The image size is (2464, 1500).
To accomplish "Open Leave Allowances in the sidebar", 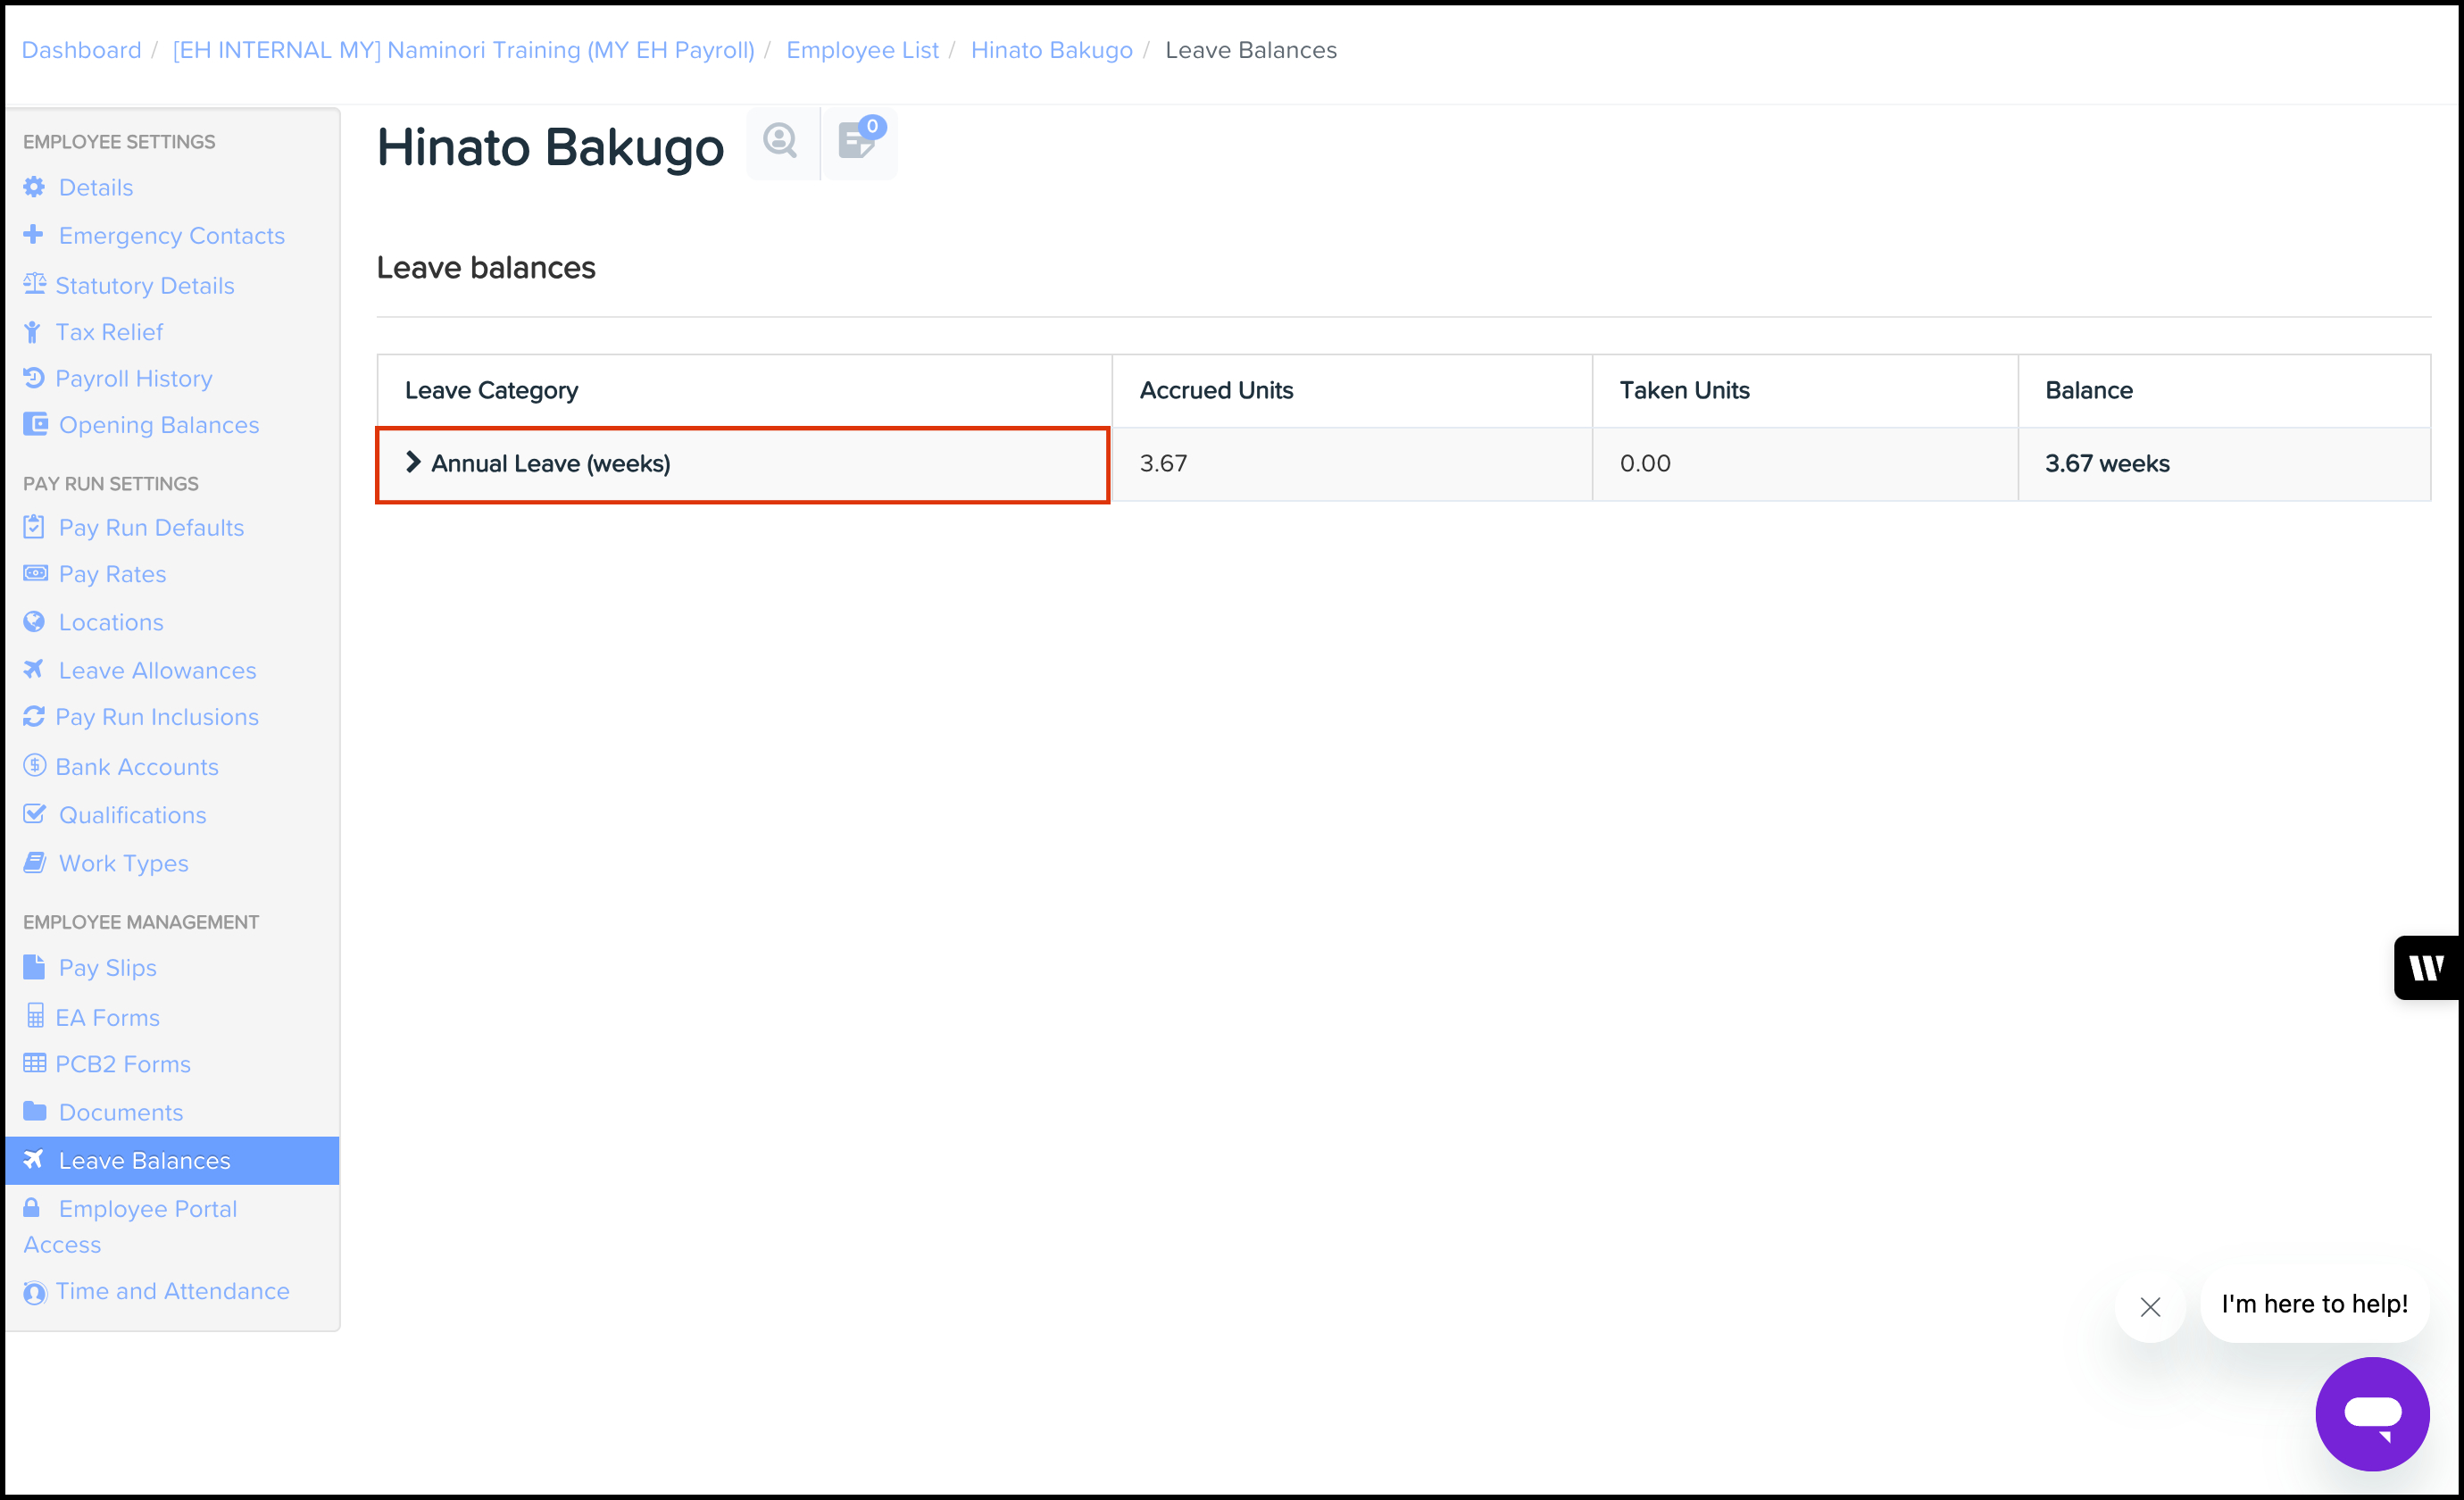I will click(x=157, y=670).
